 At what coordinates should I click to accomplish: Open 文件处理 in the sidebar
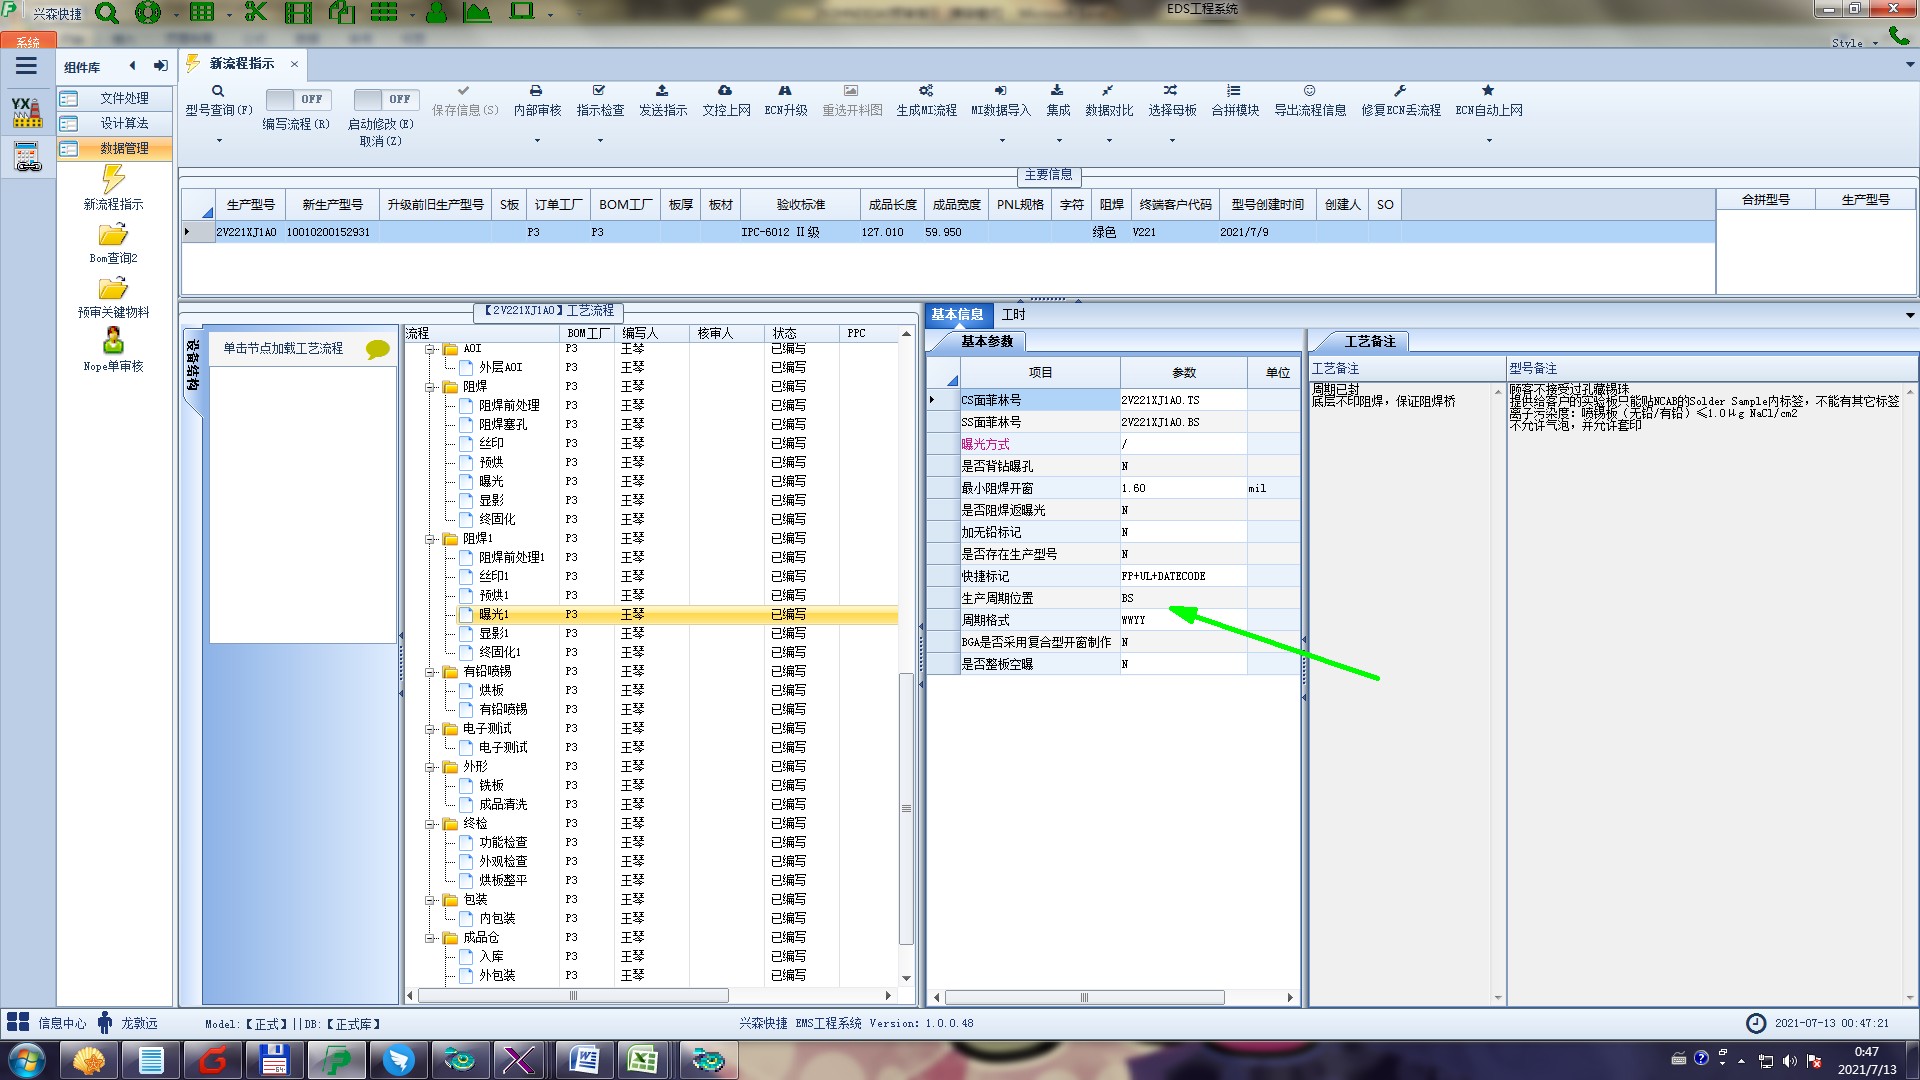click(124, 98)
